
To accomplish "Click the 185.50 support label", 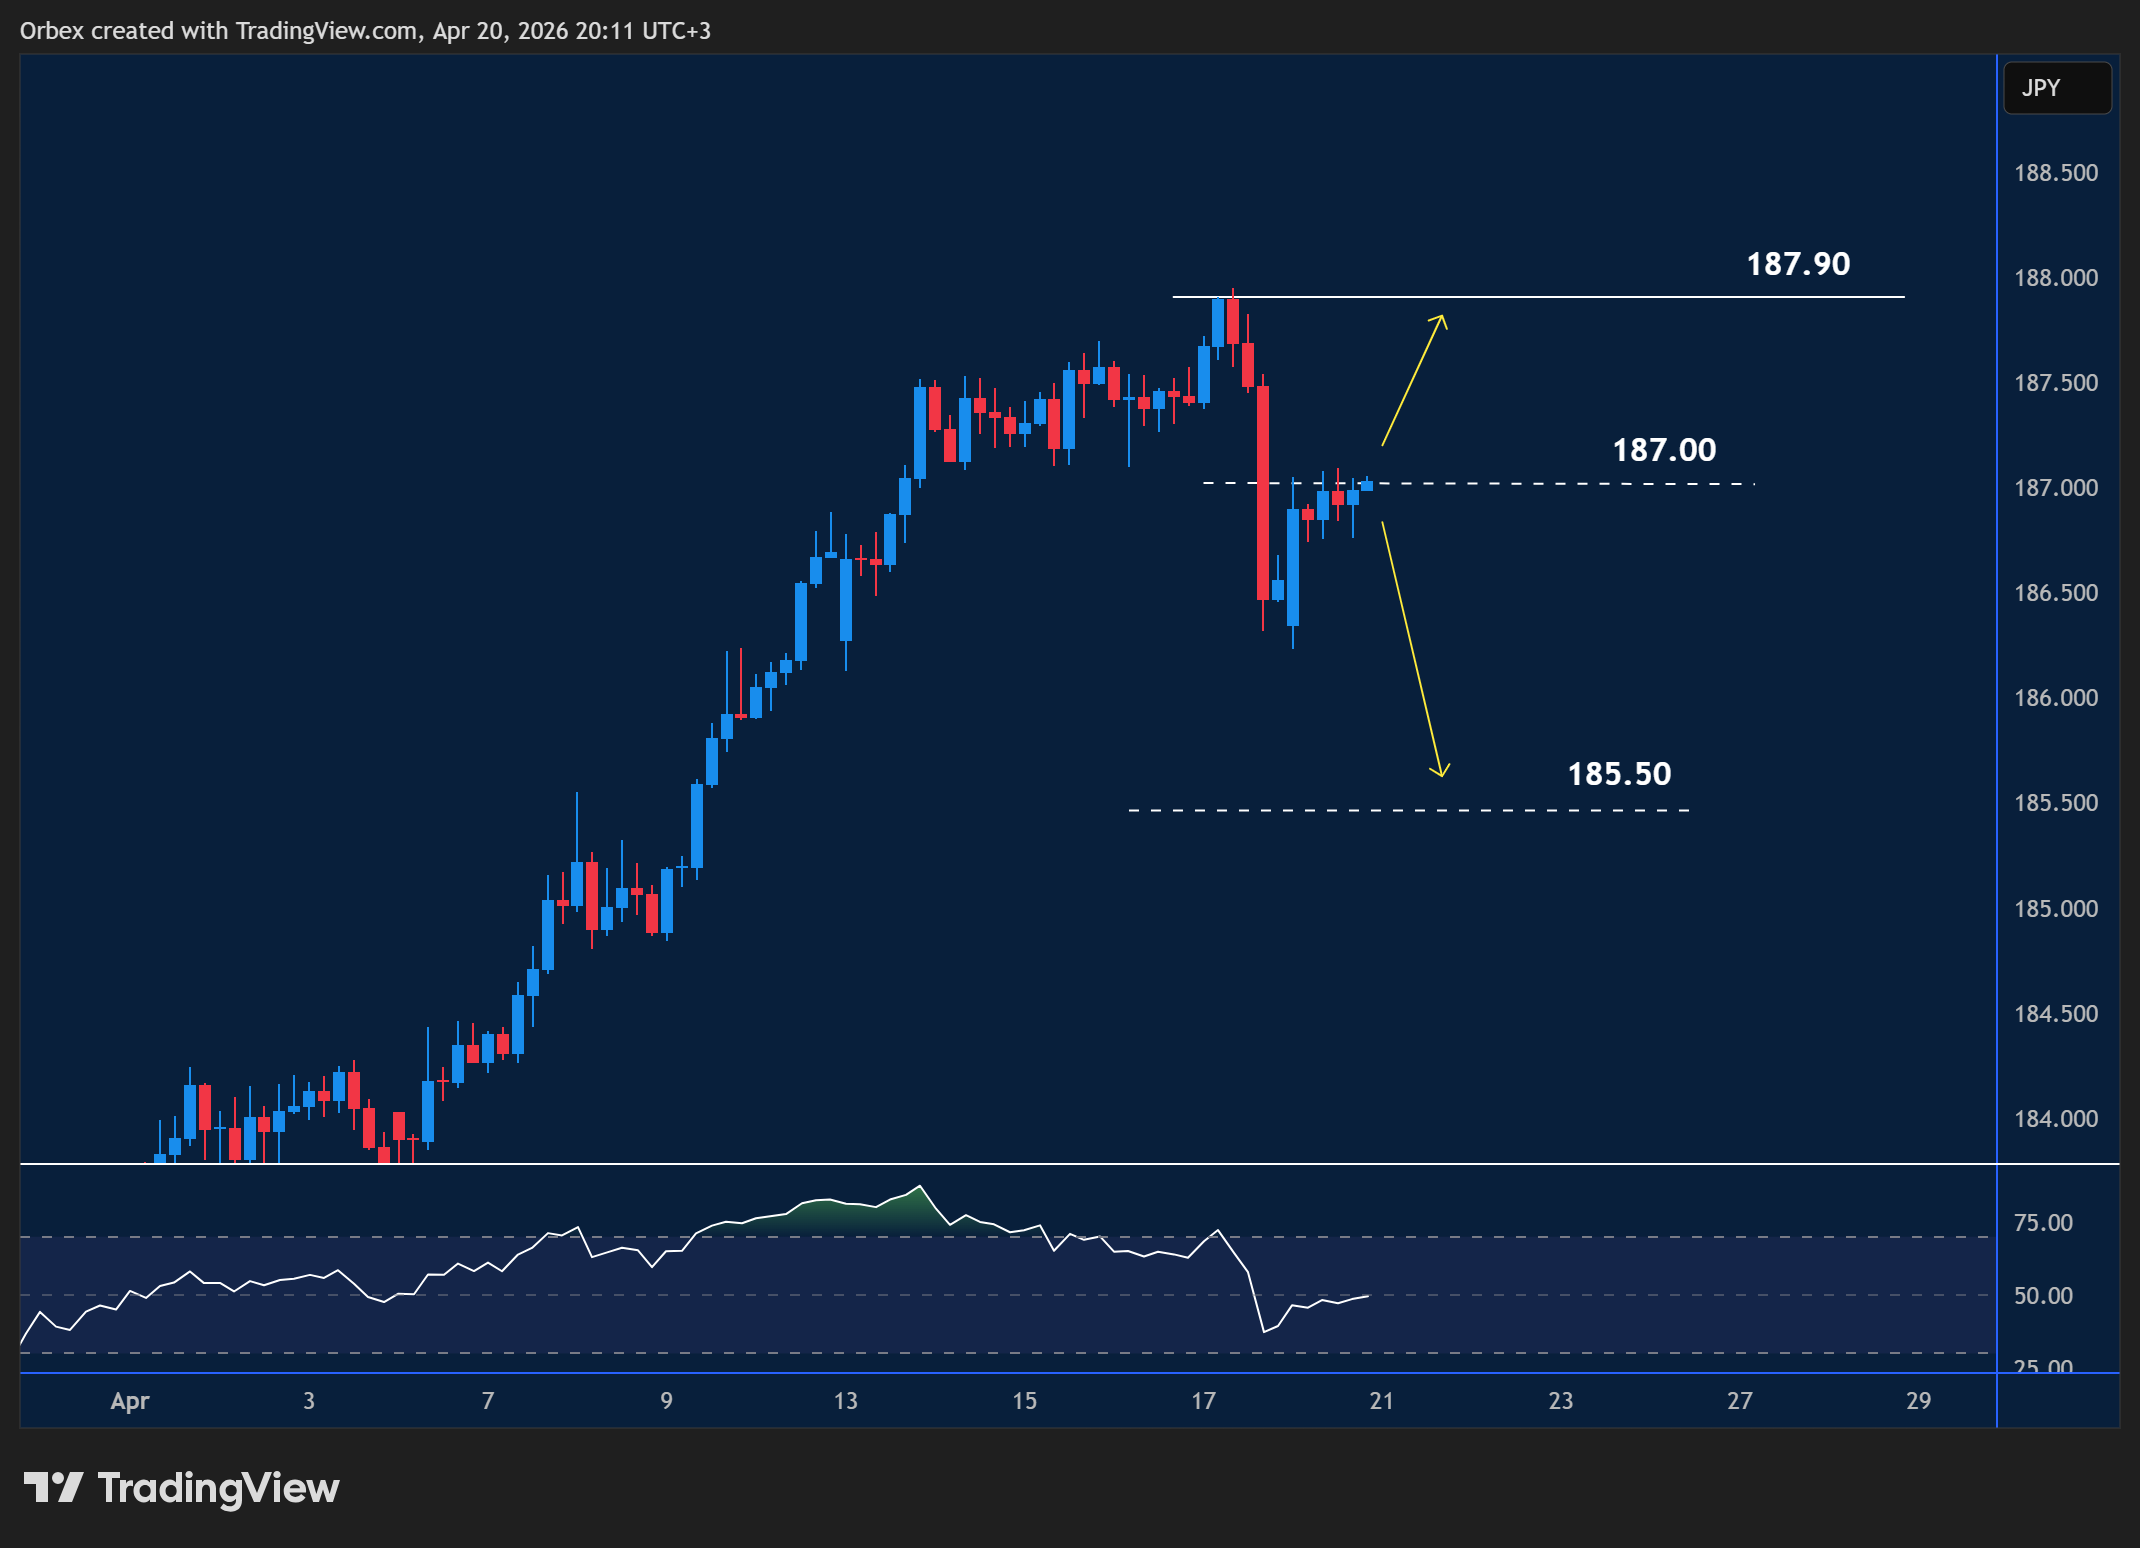I will coord(1618,774).
